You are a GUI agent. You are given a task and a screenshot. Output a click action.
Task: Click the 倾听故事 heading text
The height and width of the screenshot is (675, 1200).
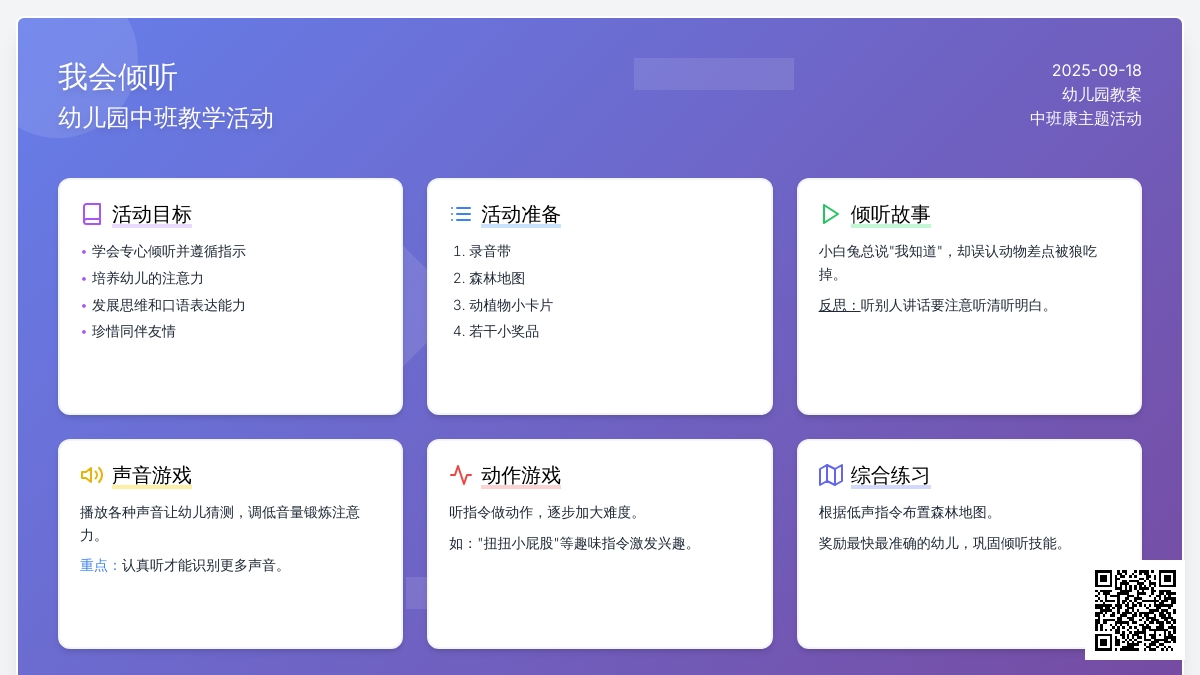coord(890,215)
